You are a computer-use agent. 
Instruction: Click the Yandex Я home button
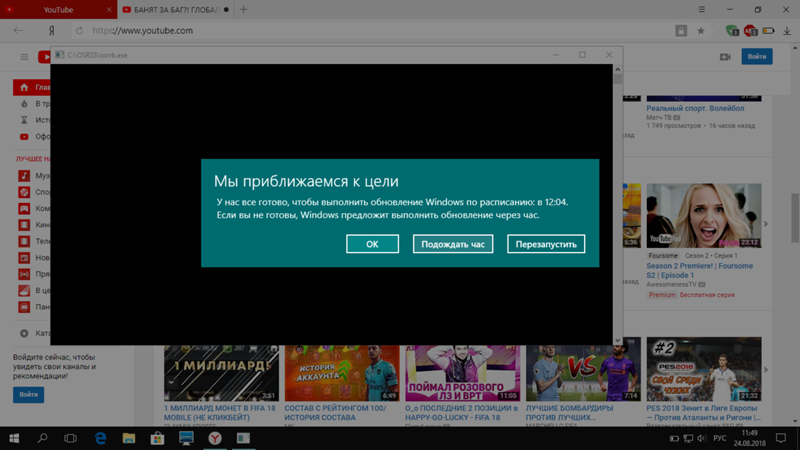point(52,31)
